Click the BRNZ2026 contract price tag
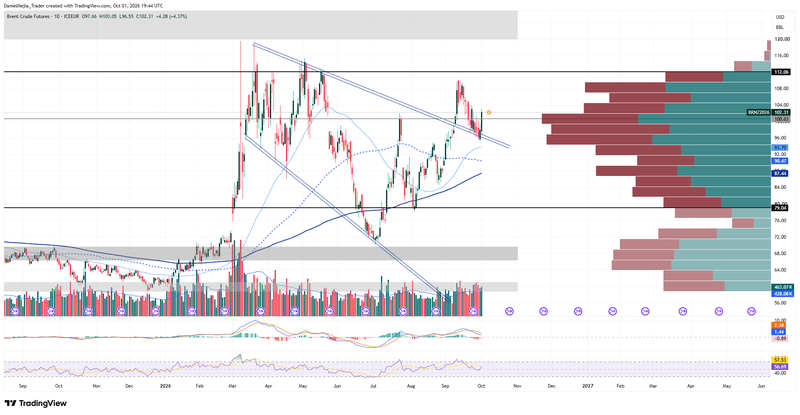 pos(759,112)
